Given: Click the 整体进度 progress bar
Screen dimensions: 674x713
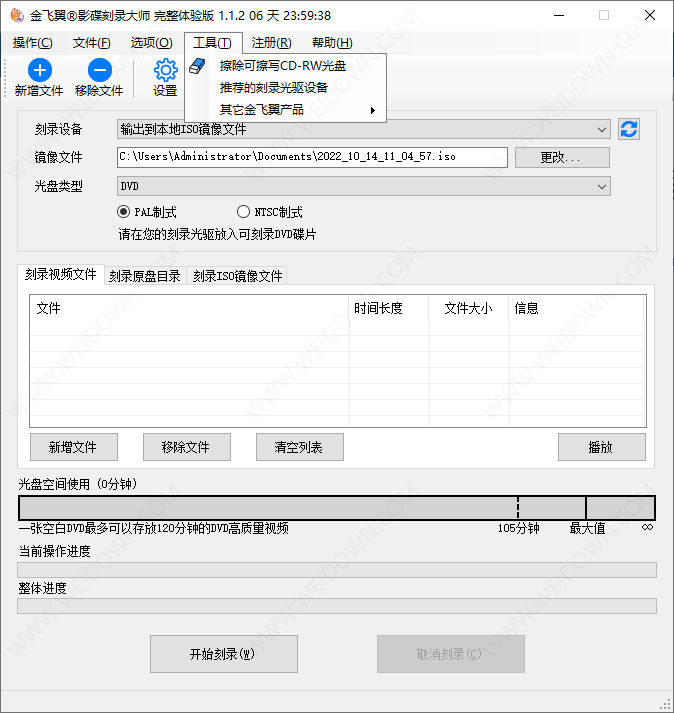Looking at the screenshot, I should click(337, 606).
